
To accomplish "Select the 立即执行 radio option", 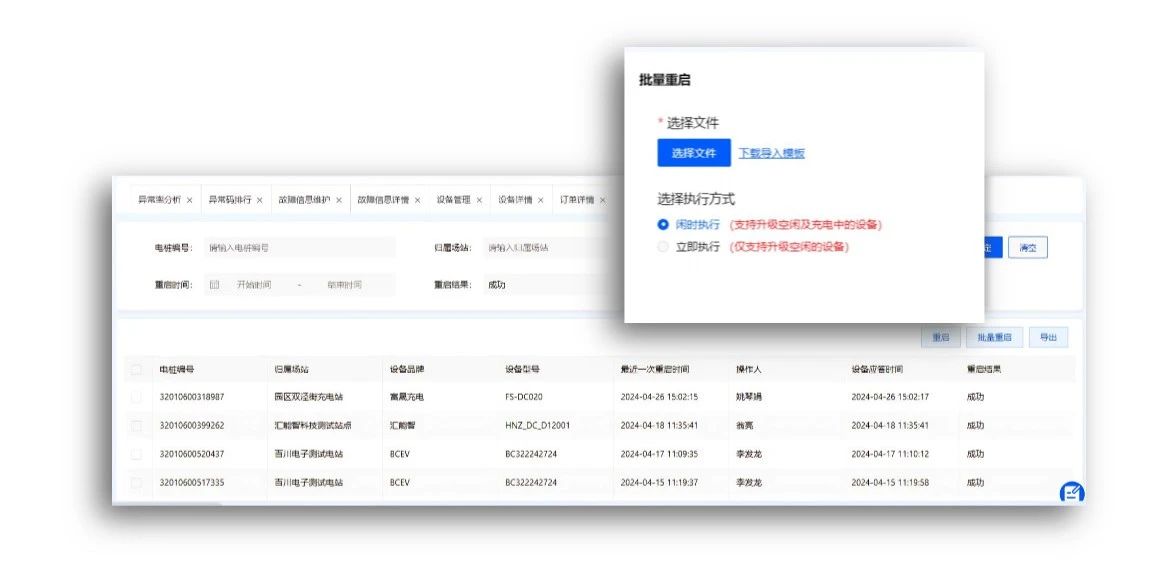I will point(663,247).
